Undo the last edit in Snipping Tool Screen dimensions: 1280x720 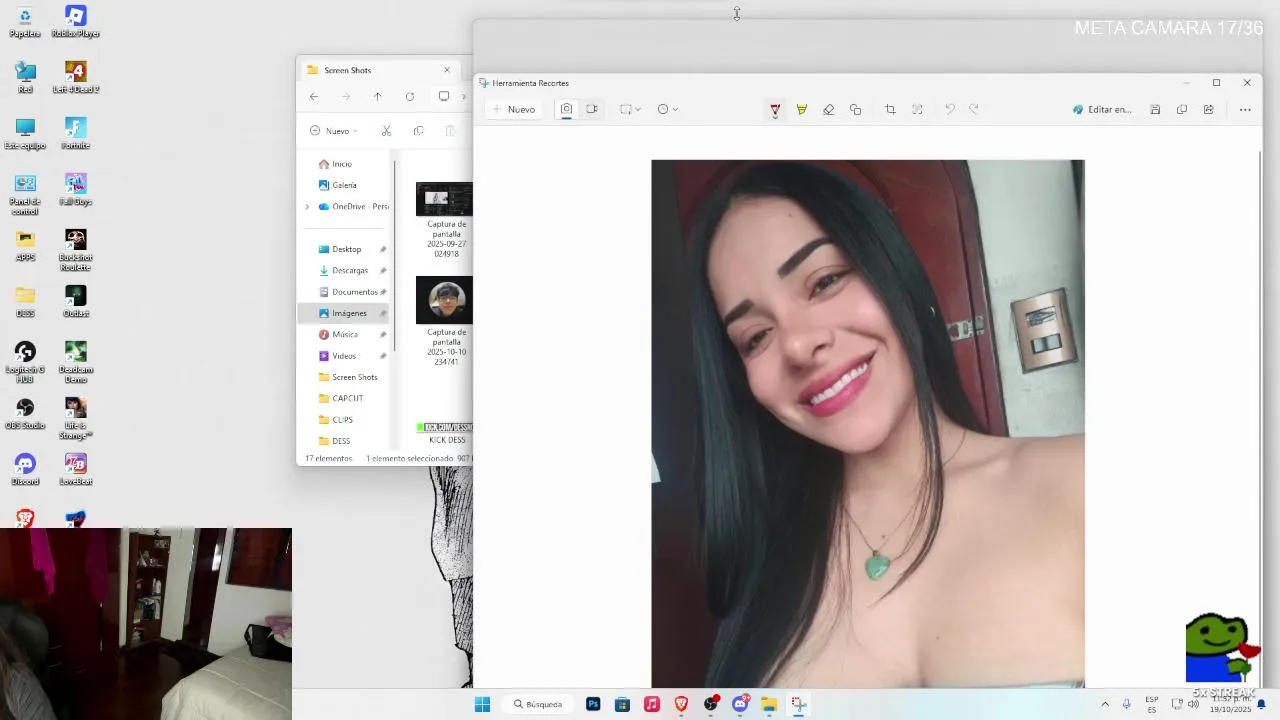coord(950,109)
